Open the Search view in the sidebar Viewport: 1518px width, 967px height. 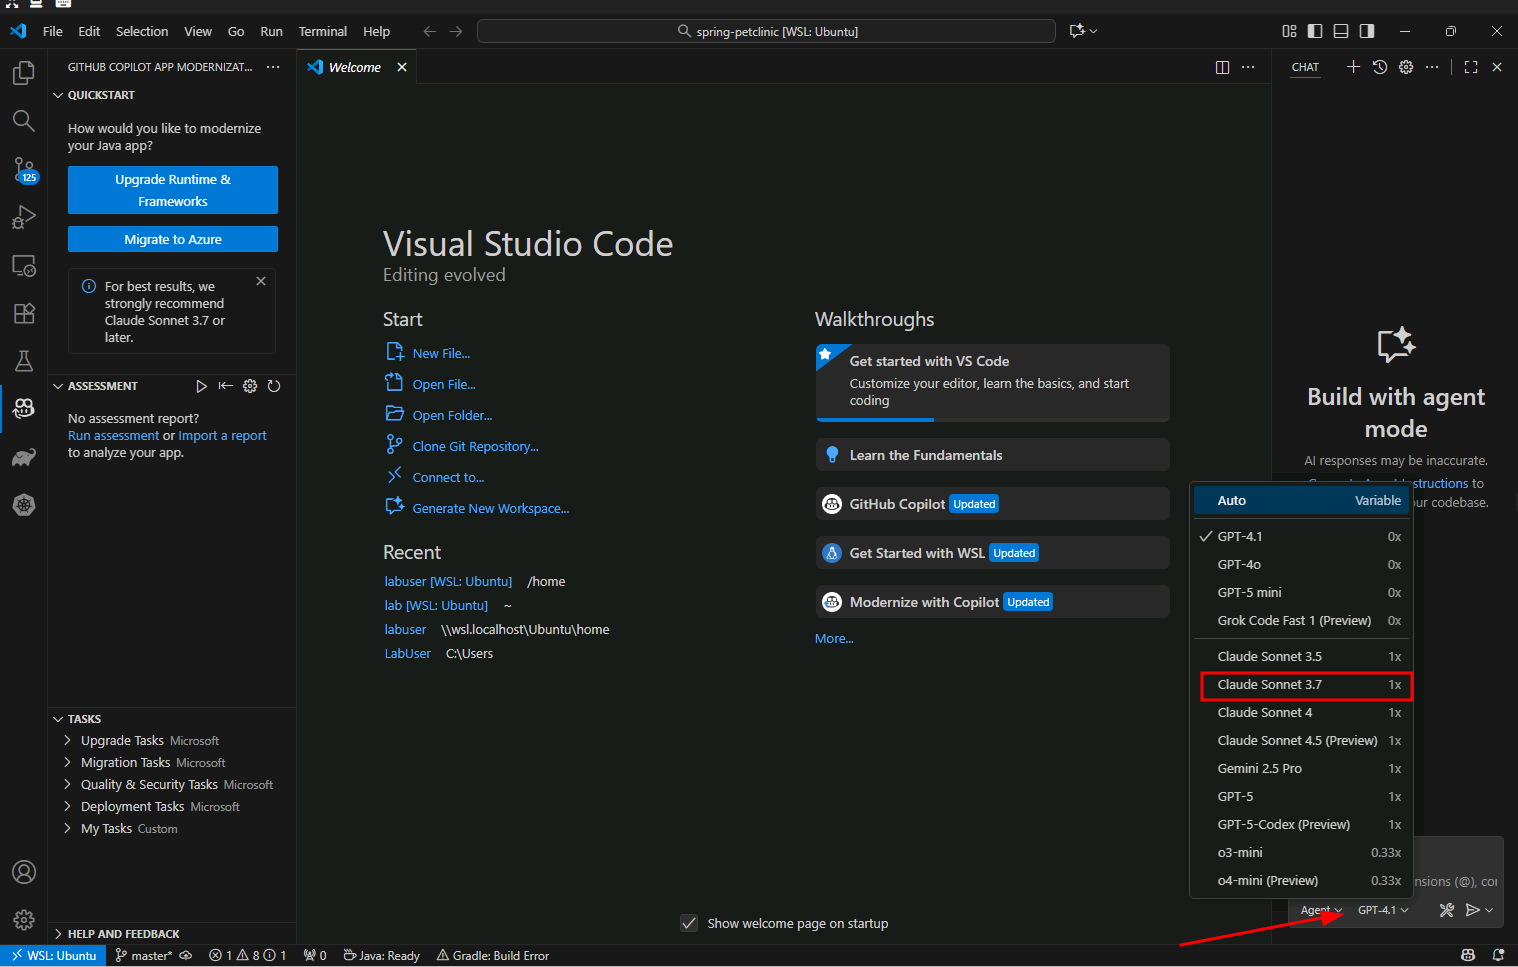[24, 121]
